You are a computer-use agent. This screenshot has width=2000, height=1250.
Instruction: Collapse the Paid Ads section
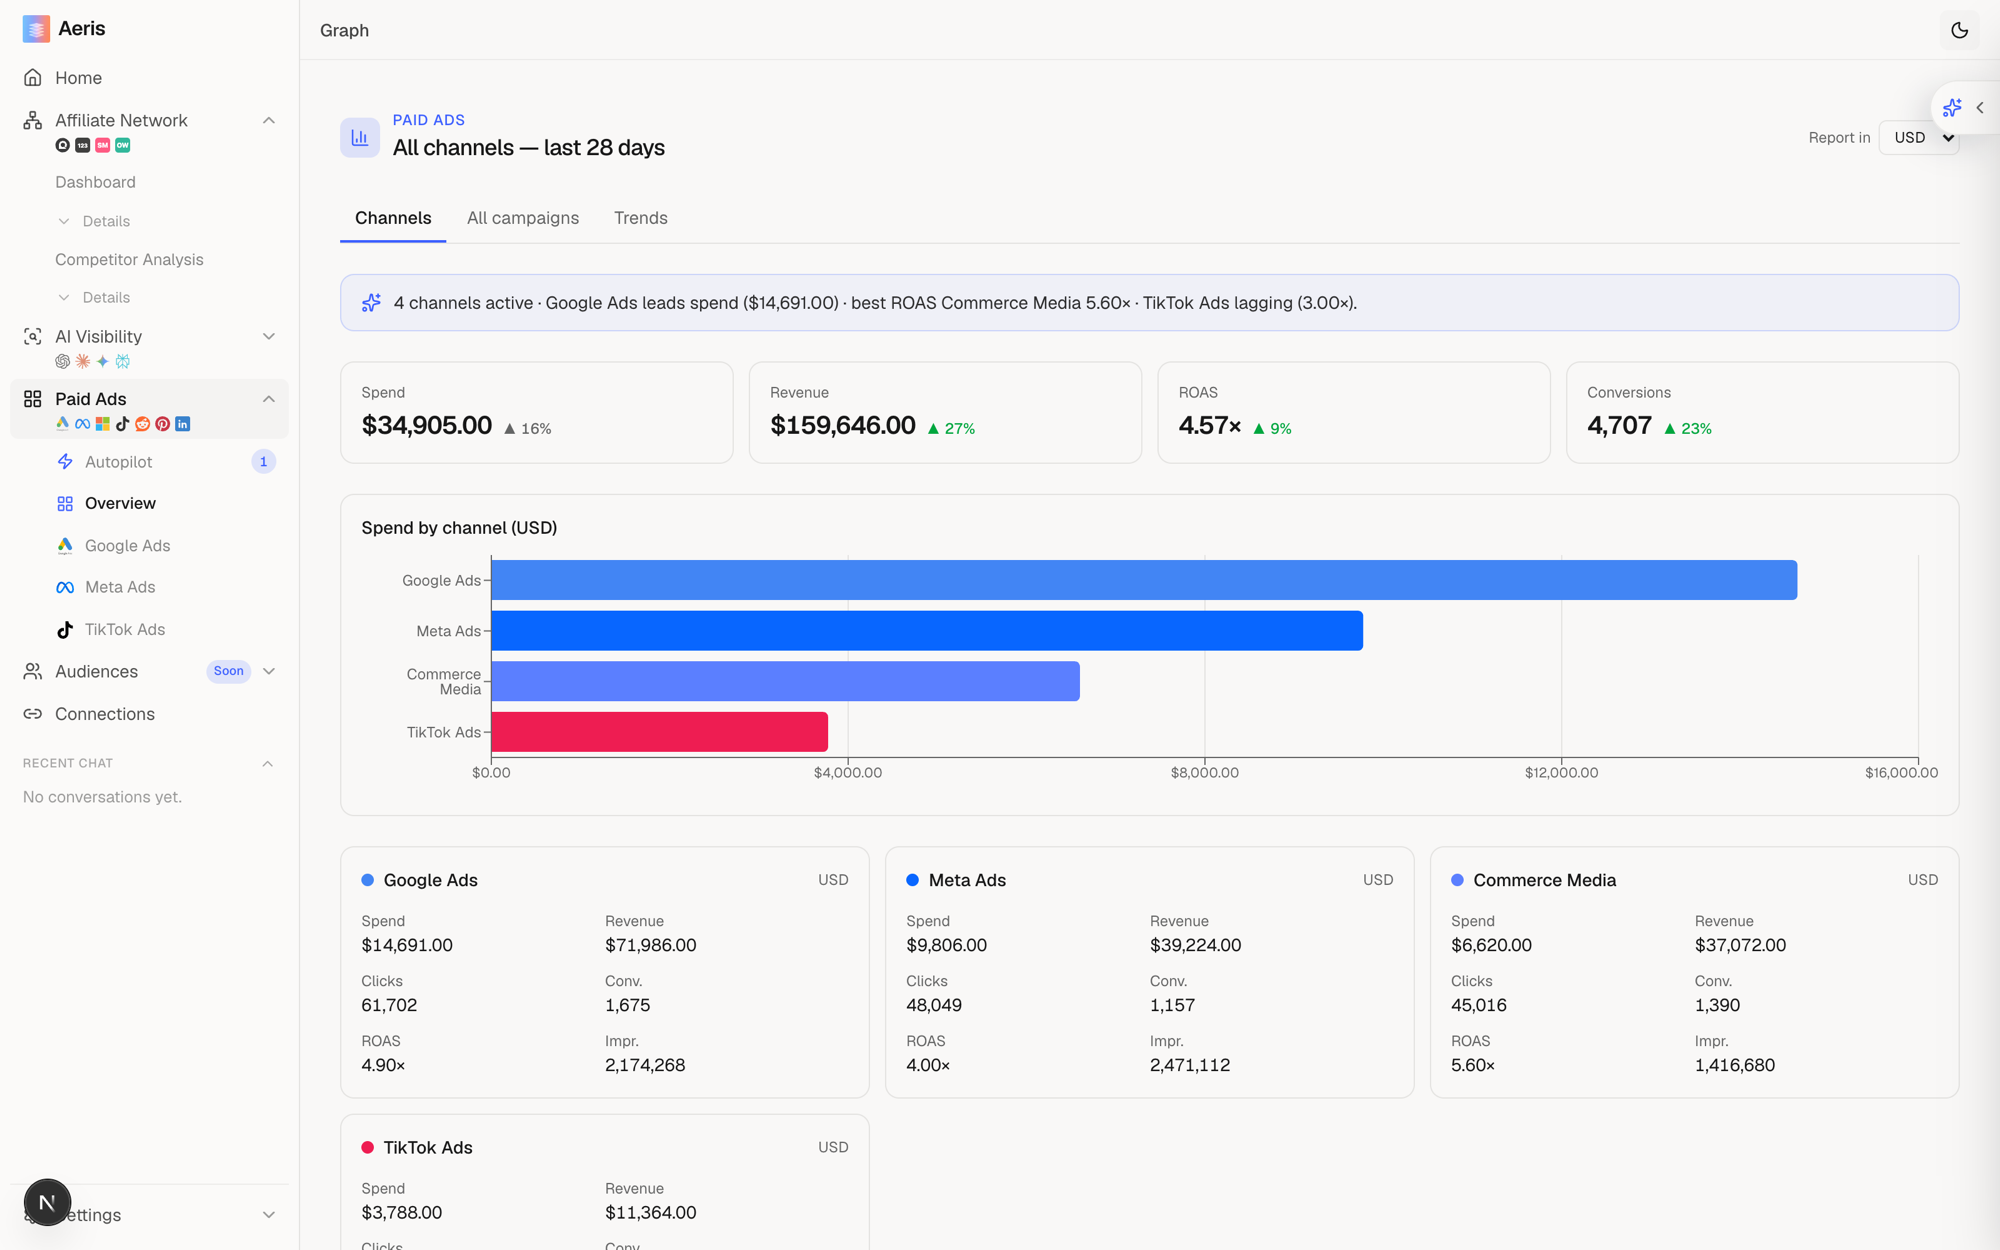coord(268,399)
